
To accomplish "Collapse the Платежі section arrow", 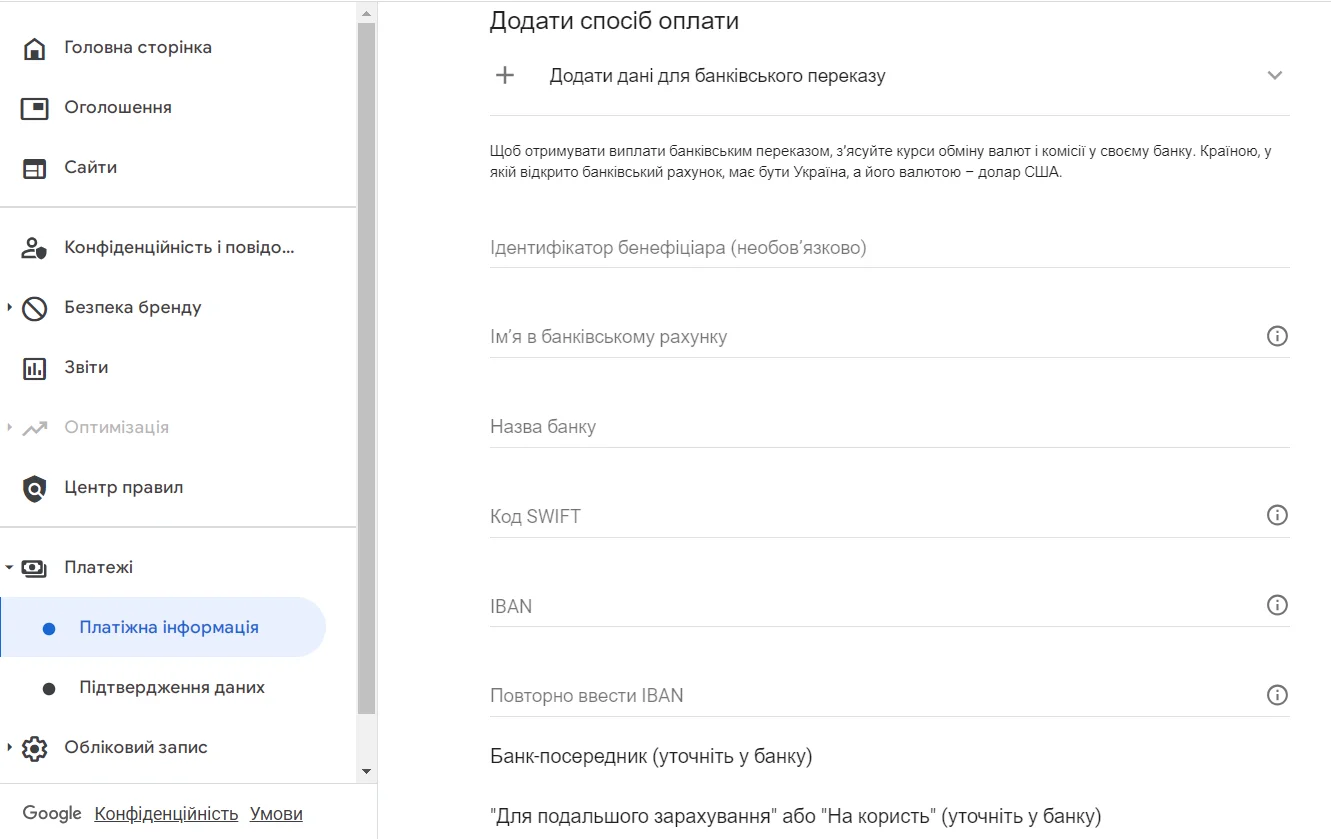I will (9, 567).
